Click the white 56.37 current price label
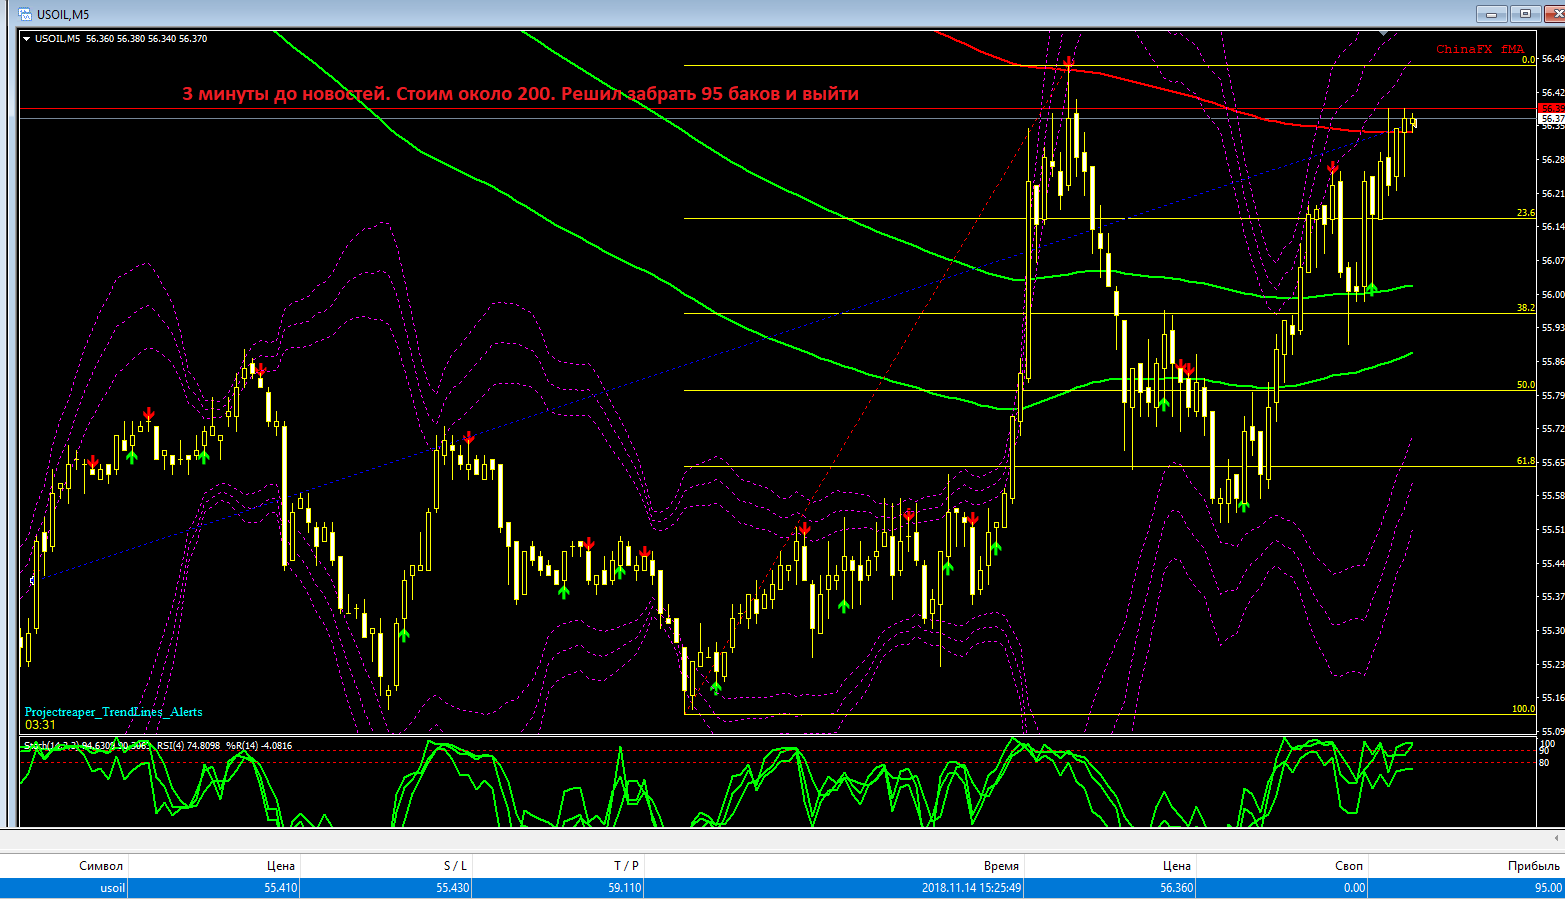1565x899 pixels. 1552,118
